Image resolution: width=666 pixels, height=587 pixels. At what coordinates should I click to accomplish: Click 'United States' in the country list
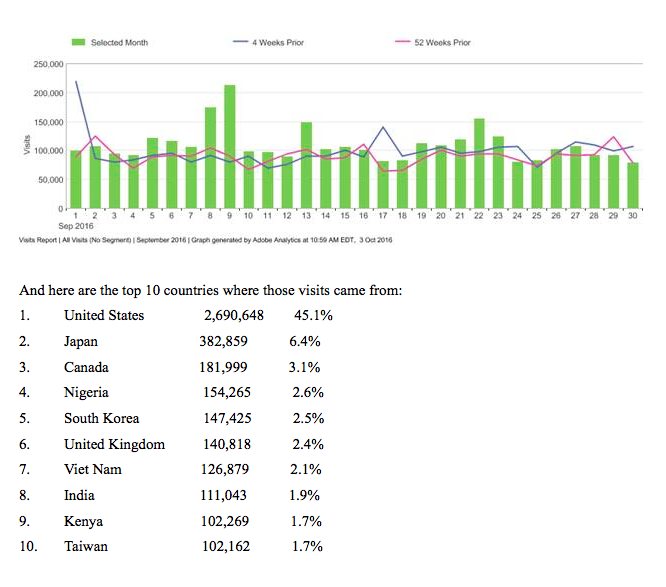104,316
